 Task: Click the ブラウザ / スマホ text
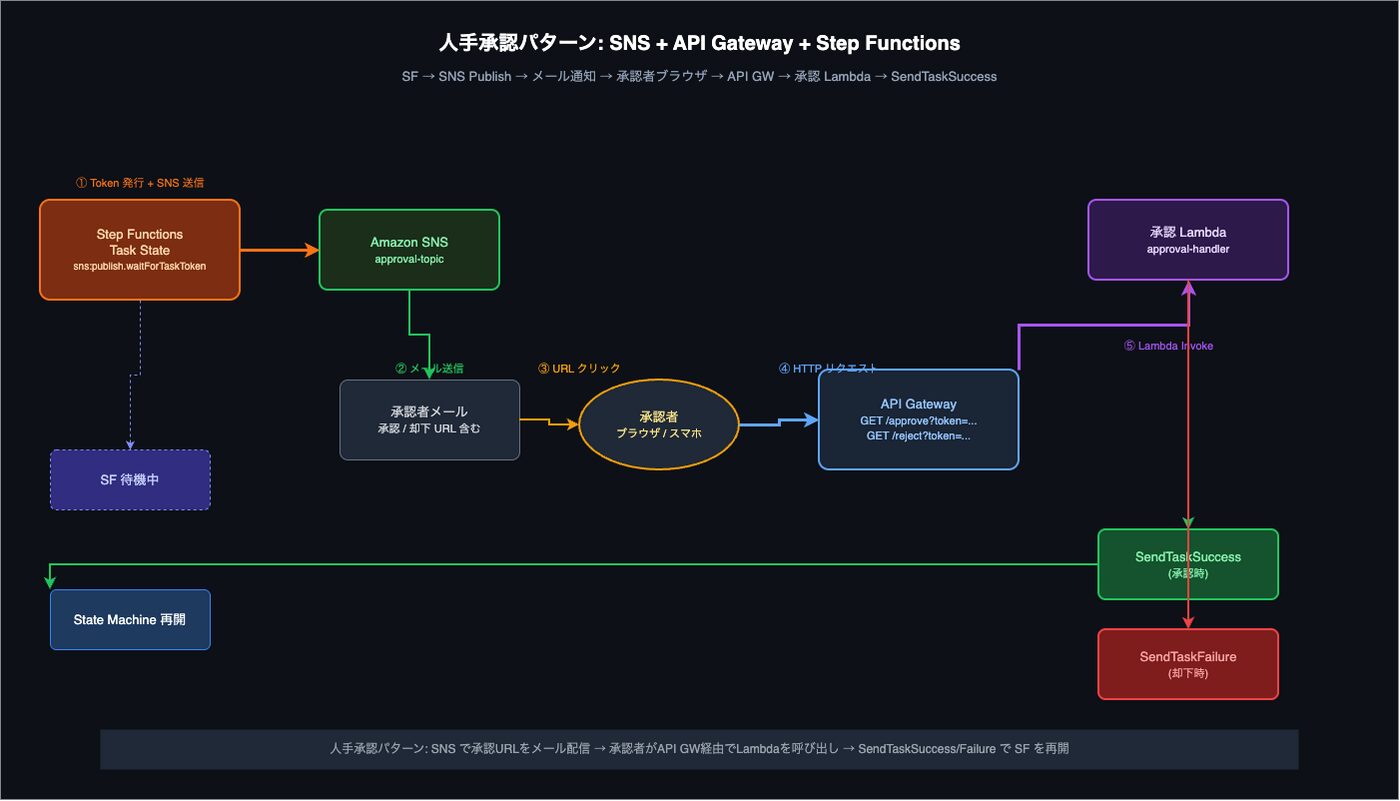pyautogui.click(x=659, y=433)
